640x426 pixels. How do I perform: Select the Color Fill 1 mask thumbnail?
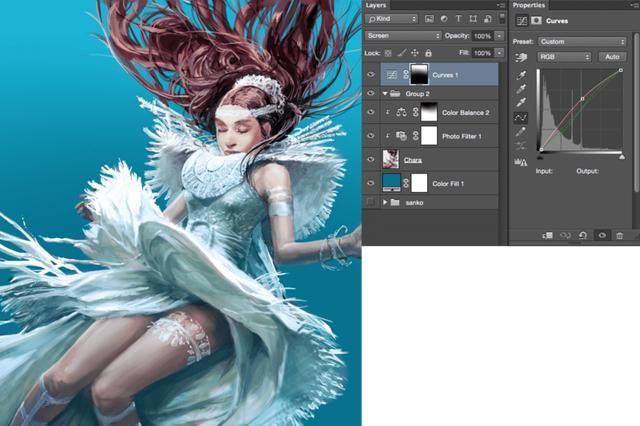[x=419, y=183]
